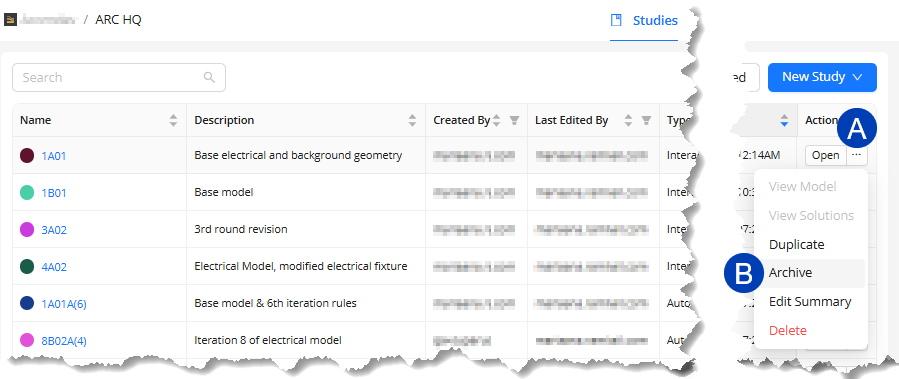Sort by Last Edited By column arrows

click(x=628, y=120)
